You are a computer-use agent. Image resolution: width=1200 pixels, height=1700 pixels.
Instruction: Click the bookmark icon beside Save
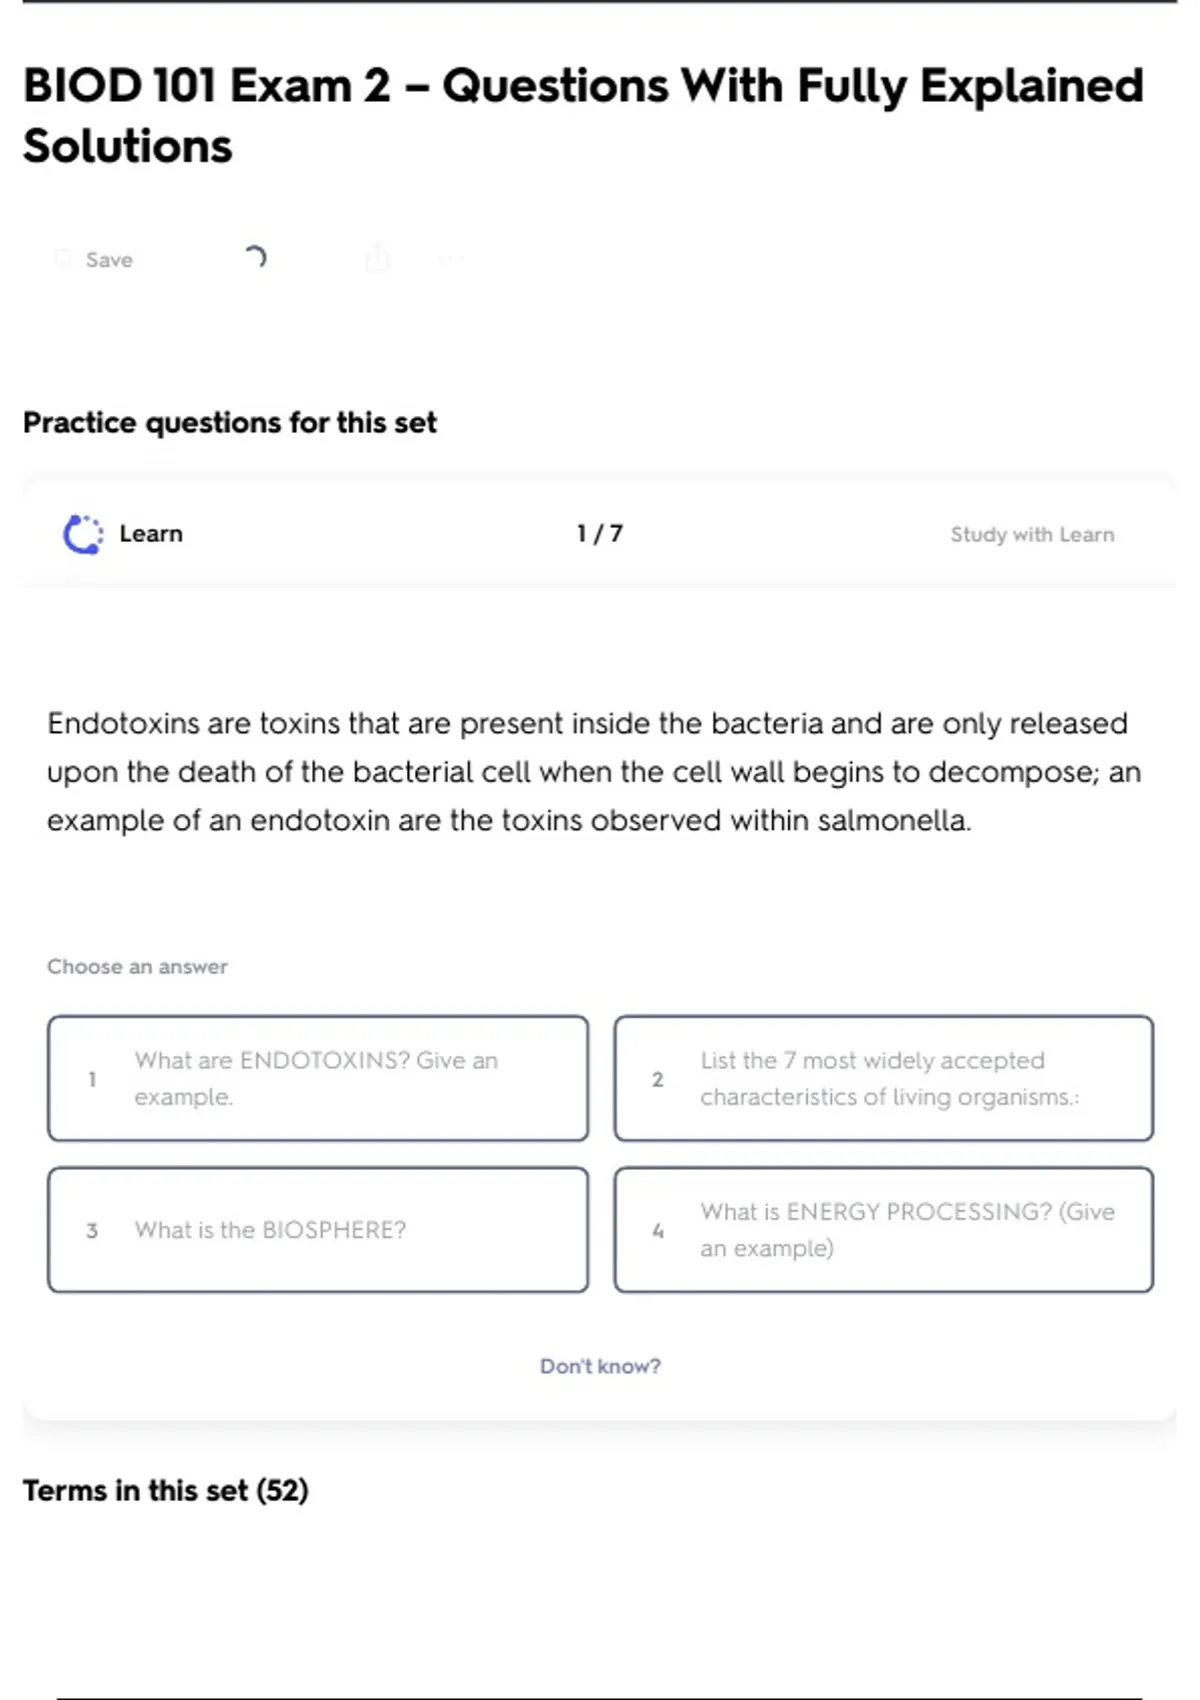tap(63, 259)
